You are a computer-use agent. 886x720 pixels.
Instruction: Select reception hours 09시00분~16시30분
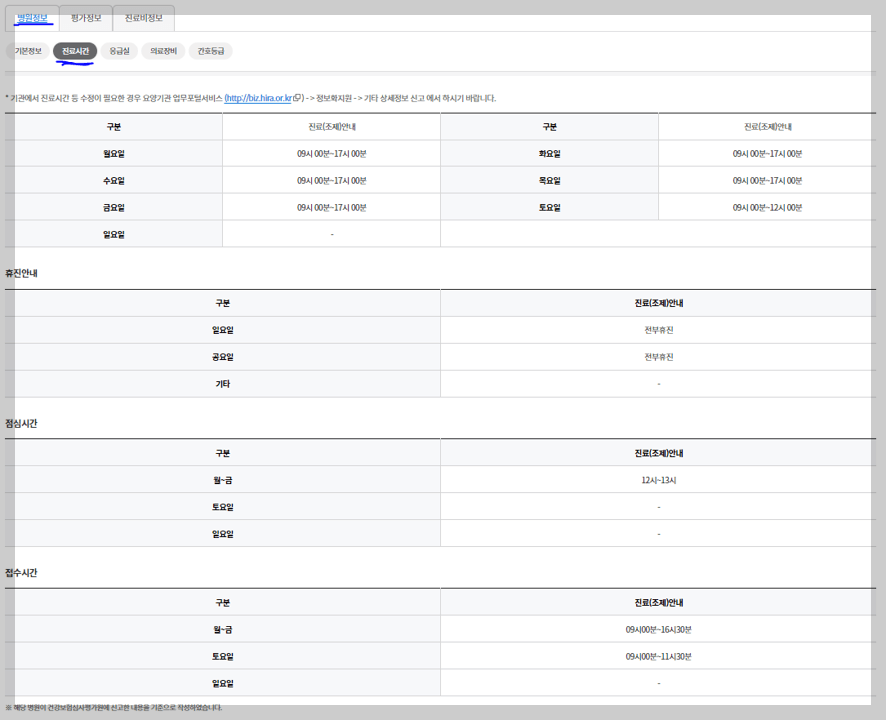coord(659,630)
